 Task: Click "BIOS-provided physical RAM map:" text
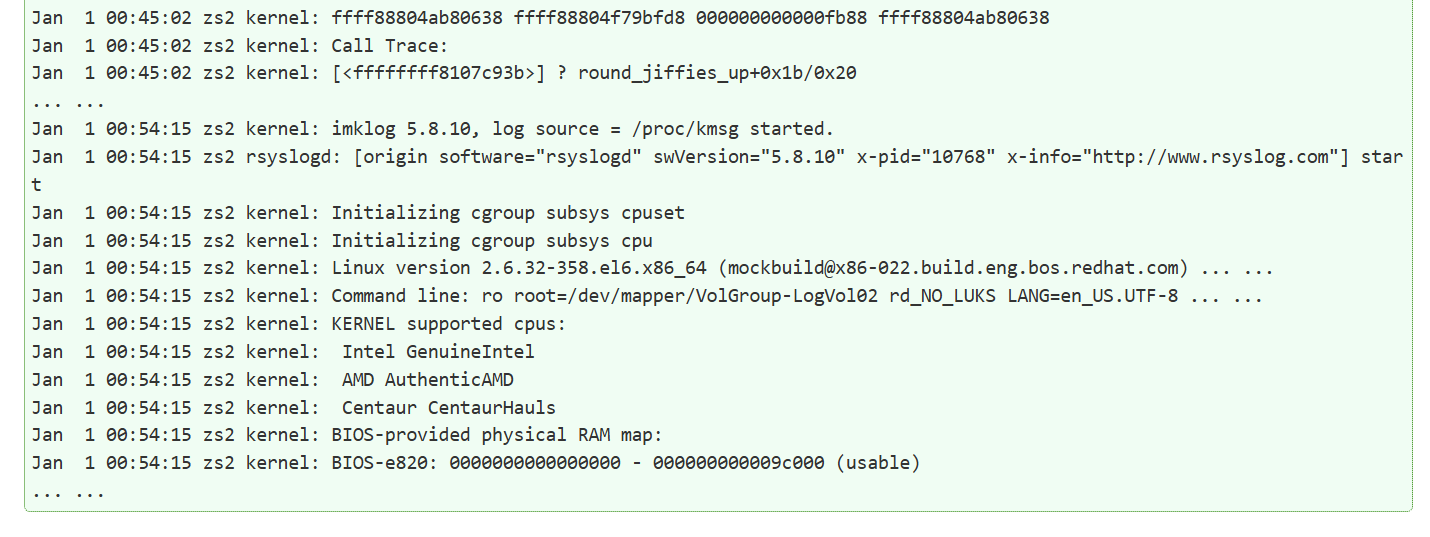[x=497, y=435]
